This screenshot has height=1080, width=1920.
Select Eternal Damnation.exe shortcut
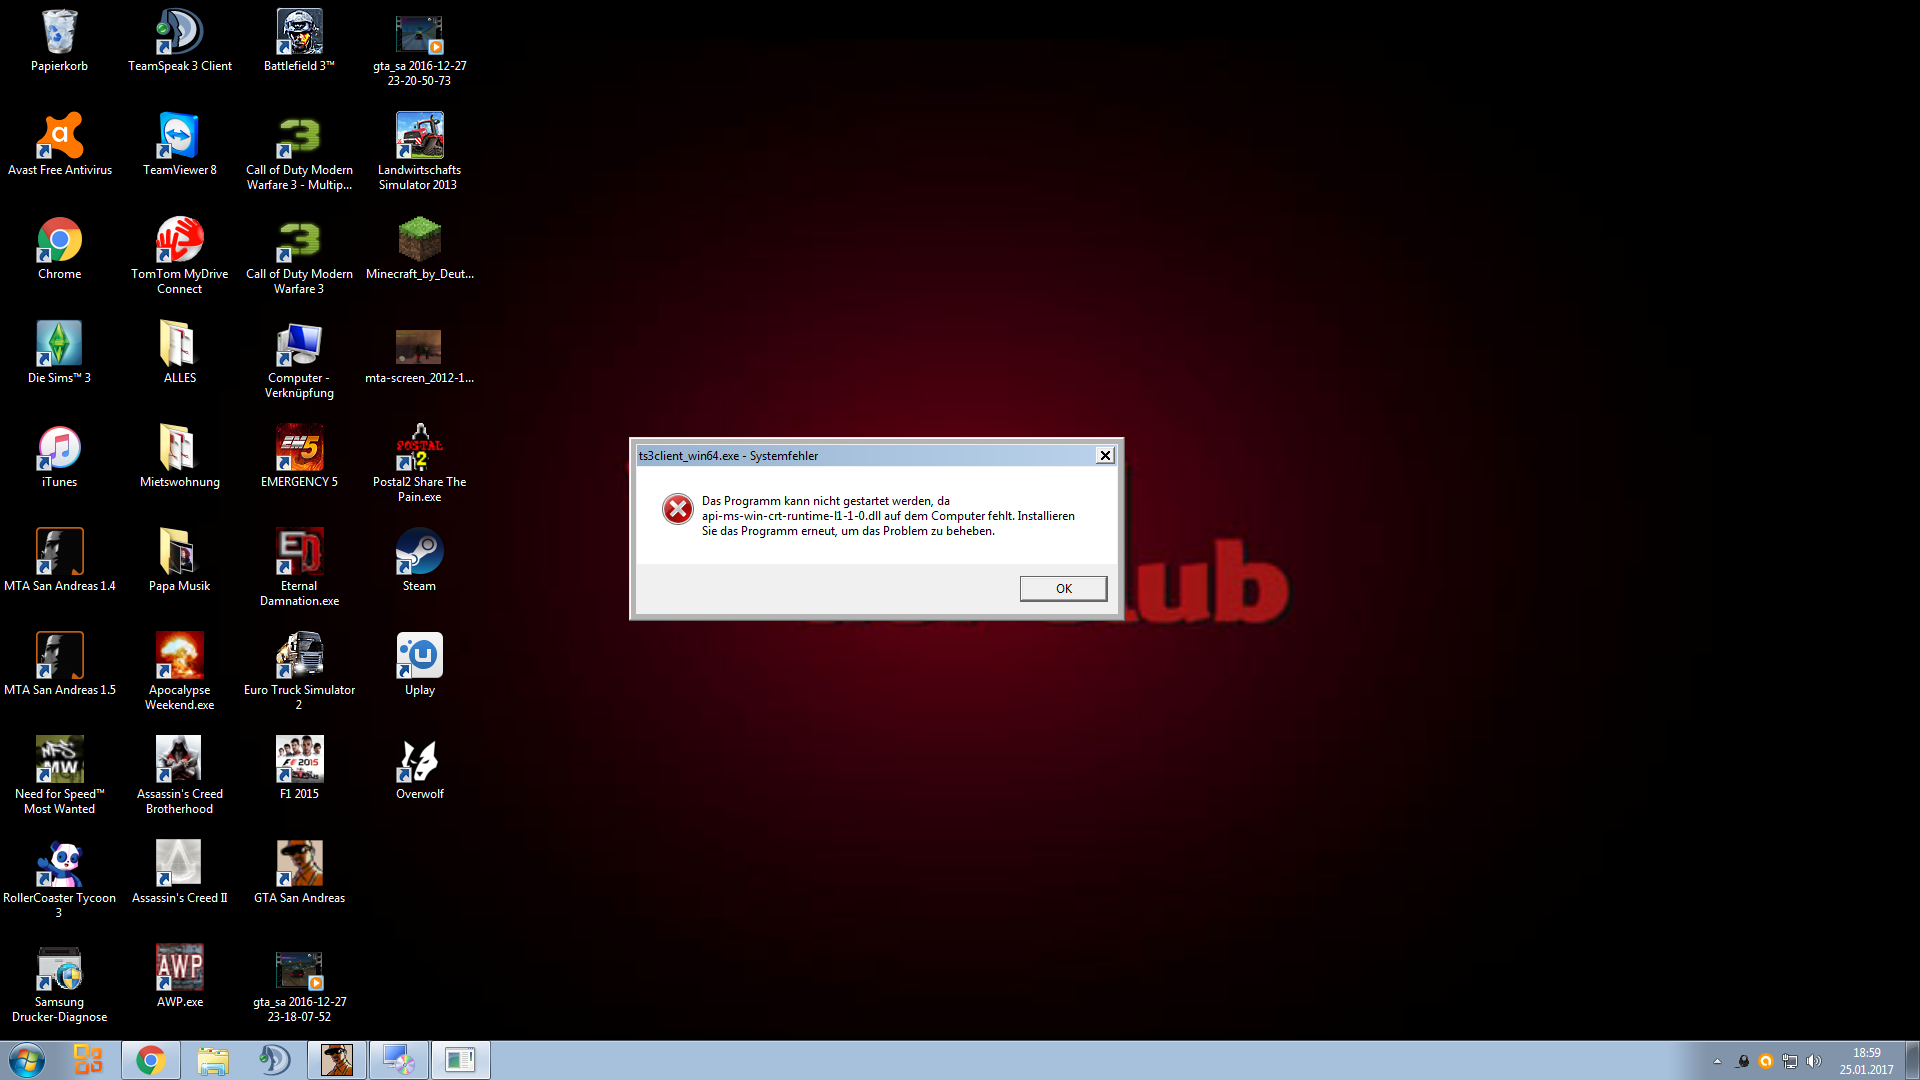[x=299, y=568]
